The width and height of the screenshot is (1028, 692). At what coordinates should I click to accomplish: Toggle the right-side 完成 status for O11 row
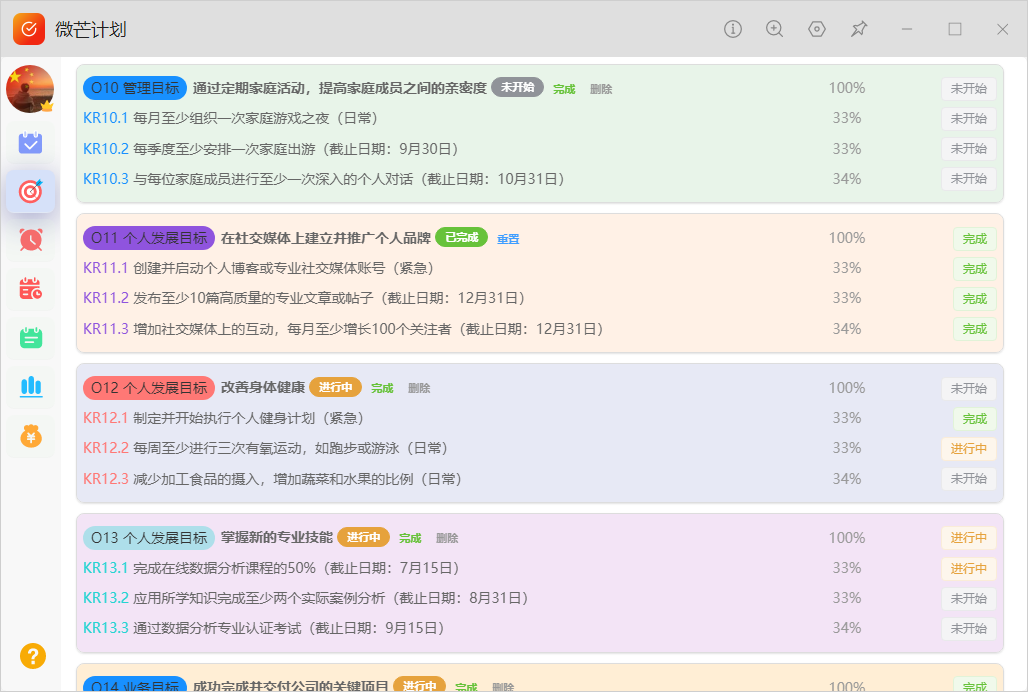coord(974,239)
